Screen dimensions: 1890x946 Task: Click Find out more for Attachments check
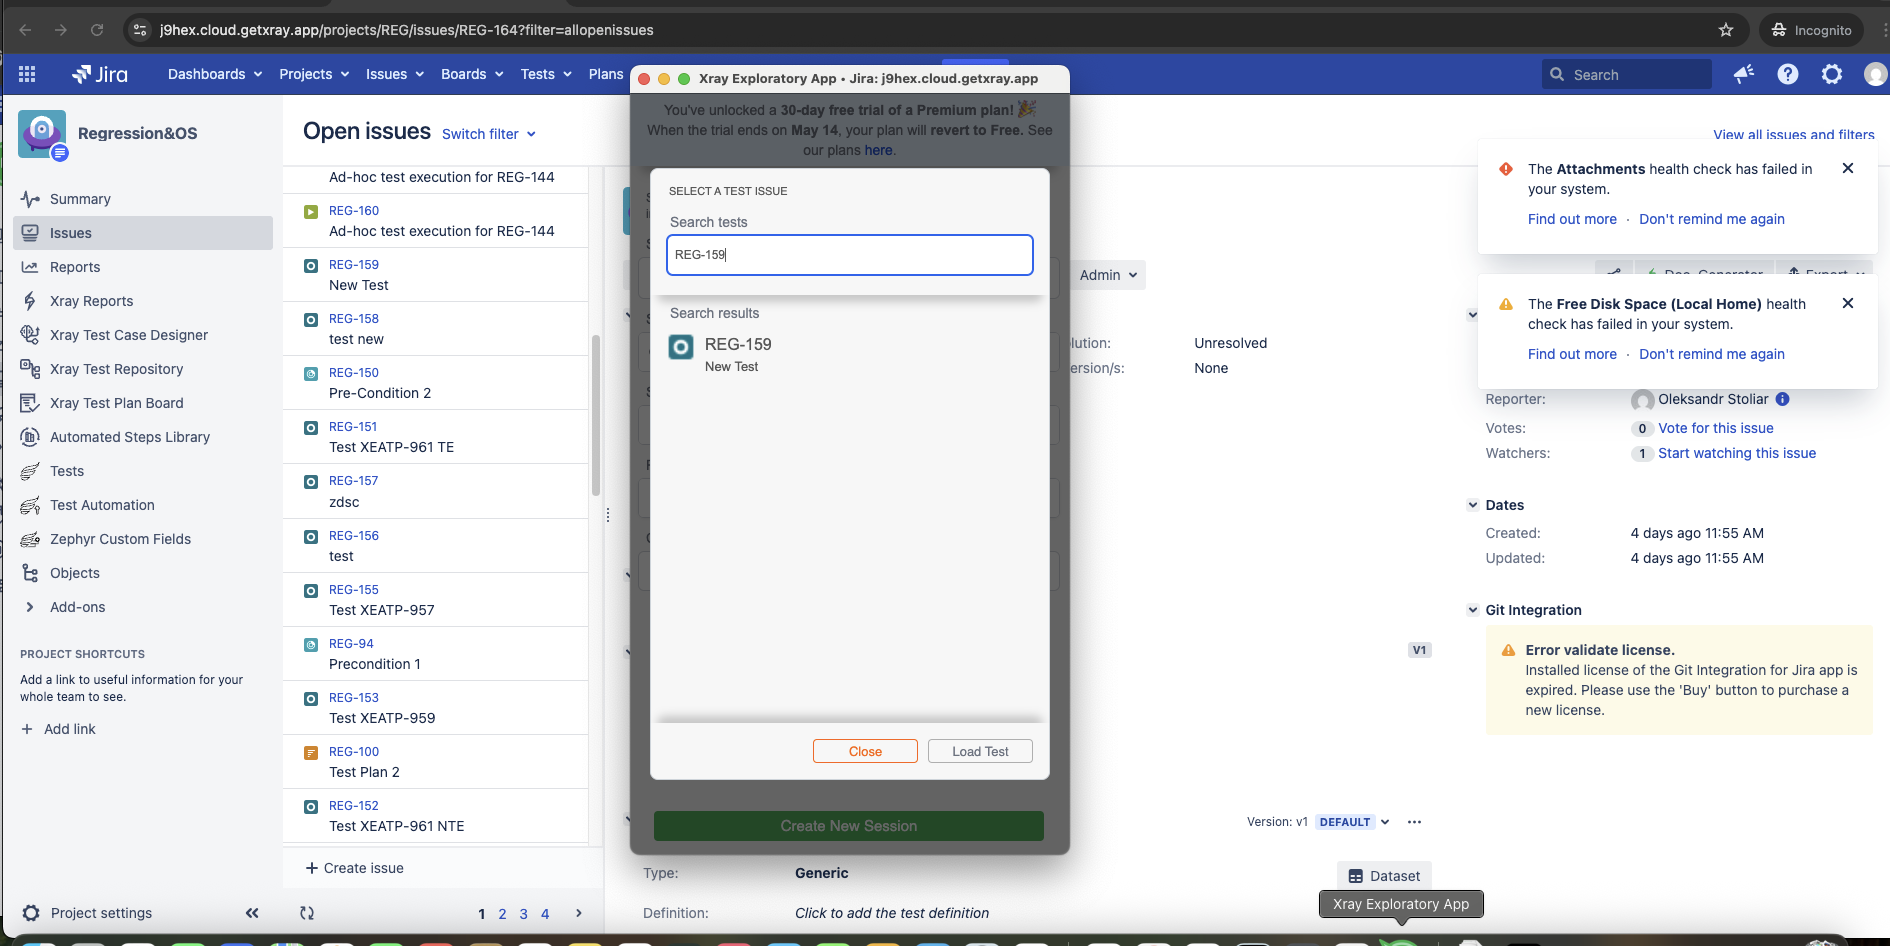1572,219
